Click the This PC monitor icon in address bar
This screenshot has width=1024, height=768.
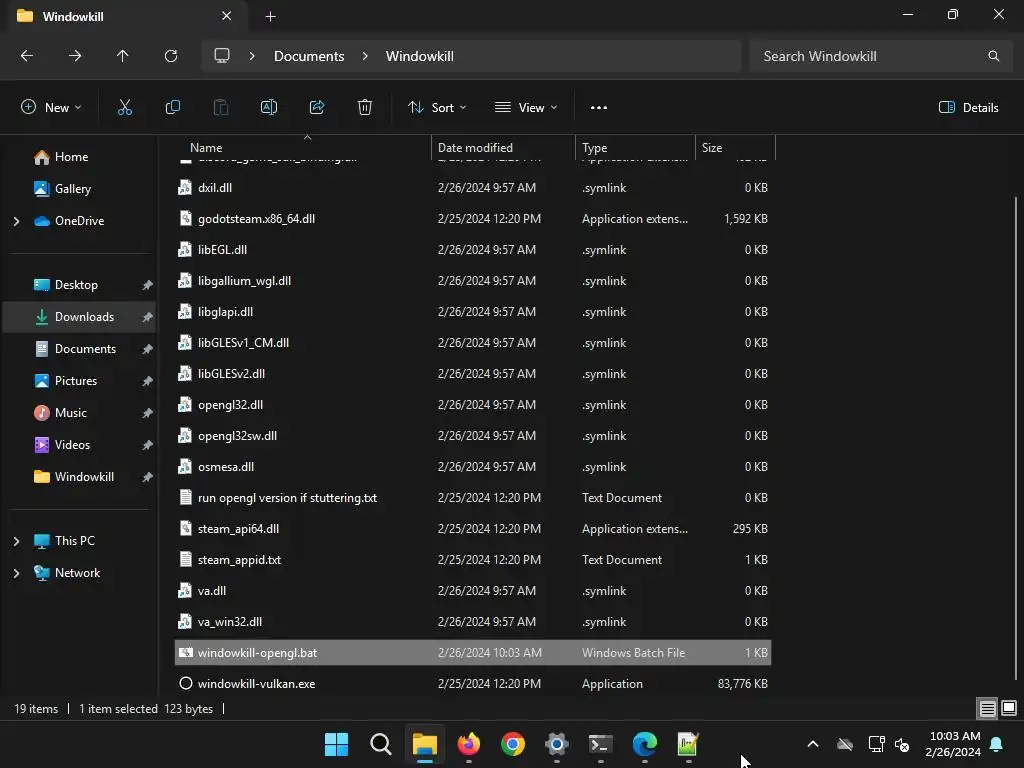pyautogui.click(x=222, y=56)
